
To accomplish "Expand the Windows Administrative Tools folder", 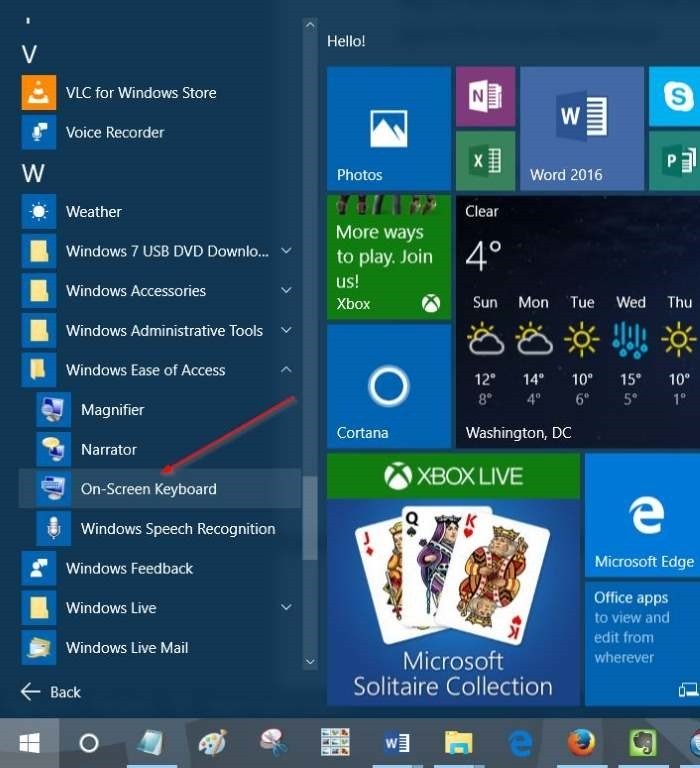I will point(286,331).
